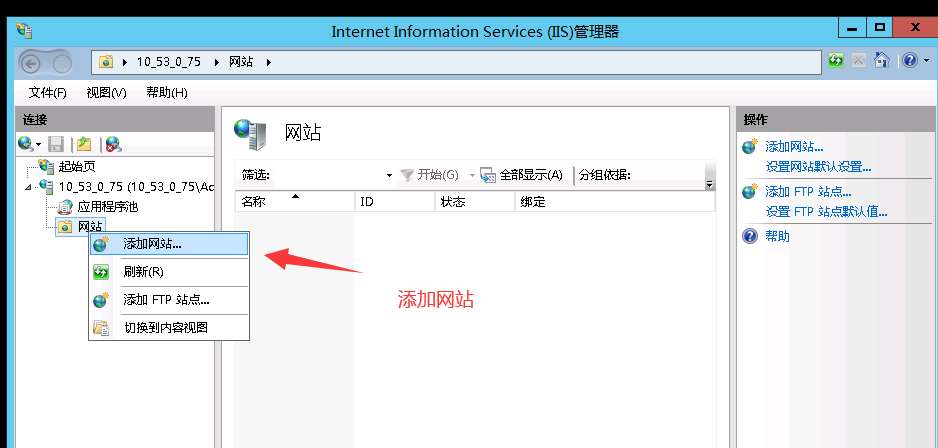Collapse the 10_53_0_75 server tree node
938x448 pixels.
click(x=30, y=186)
